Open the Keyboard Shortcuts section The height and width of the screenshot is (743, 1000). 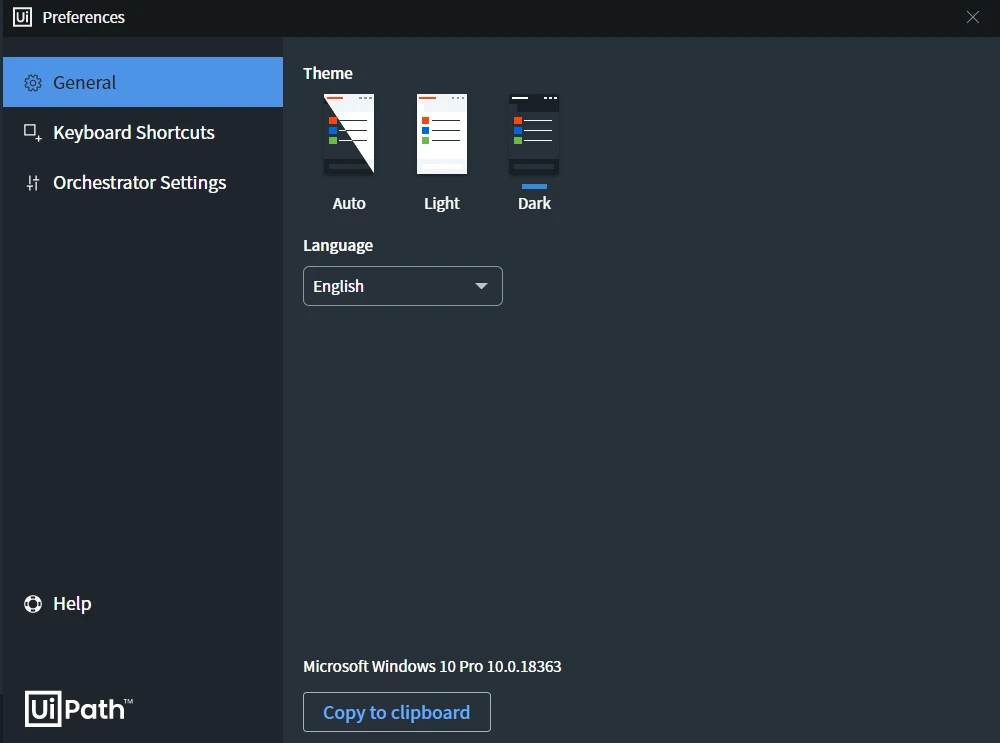point(143,132)
